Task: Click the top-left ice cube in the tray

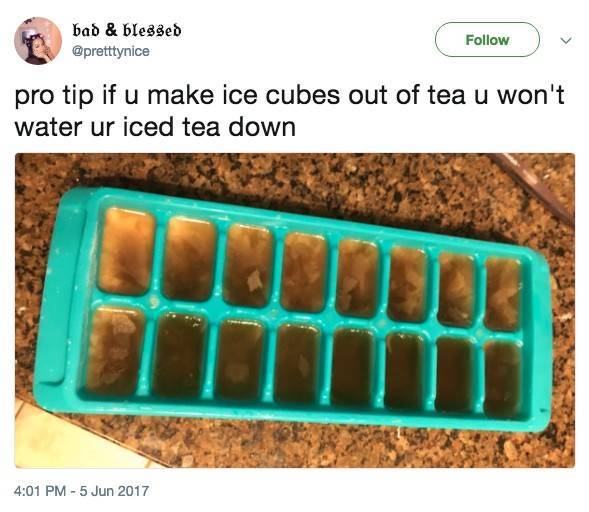Action: [127, 251]
